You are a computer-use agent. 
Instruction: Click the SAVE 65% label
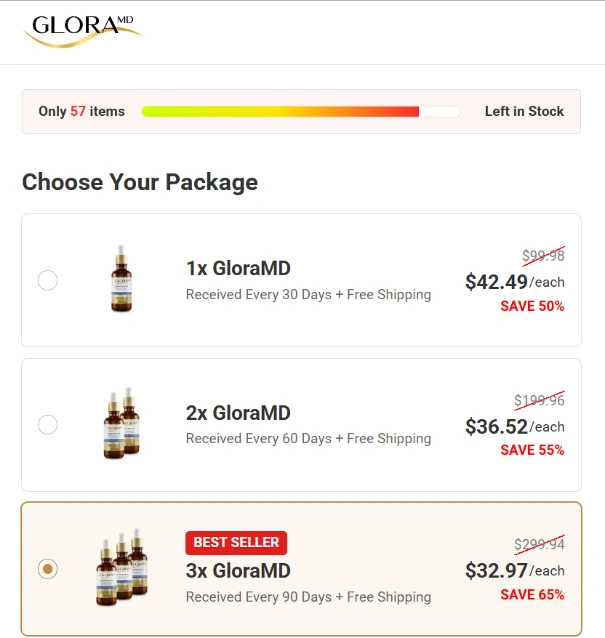532,595
